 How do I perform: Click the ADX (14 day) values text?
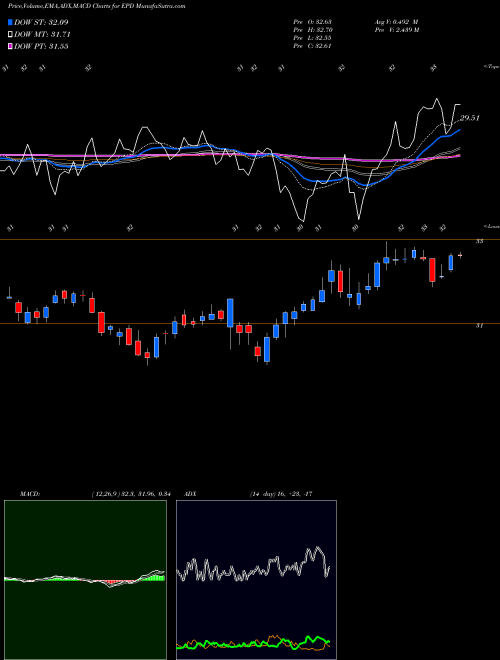[281, 494]
